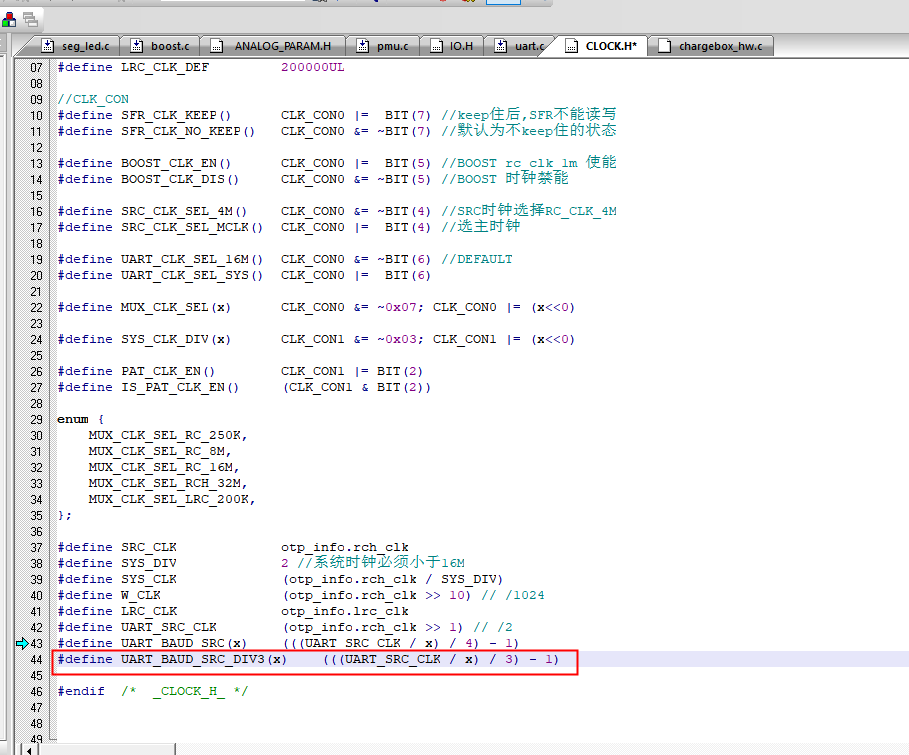909x755 pixels.
Task: Click the W_CLK macro name
Action: coord(141,596)
